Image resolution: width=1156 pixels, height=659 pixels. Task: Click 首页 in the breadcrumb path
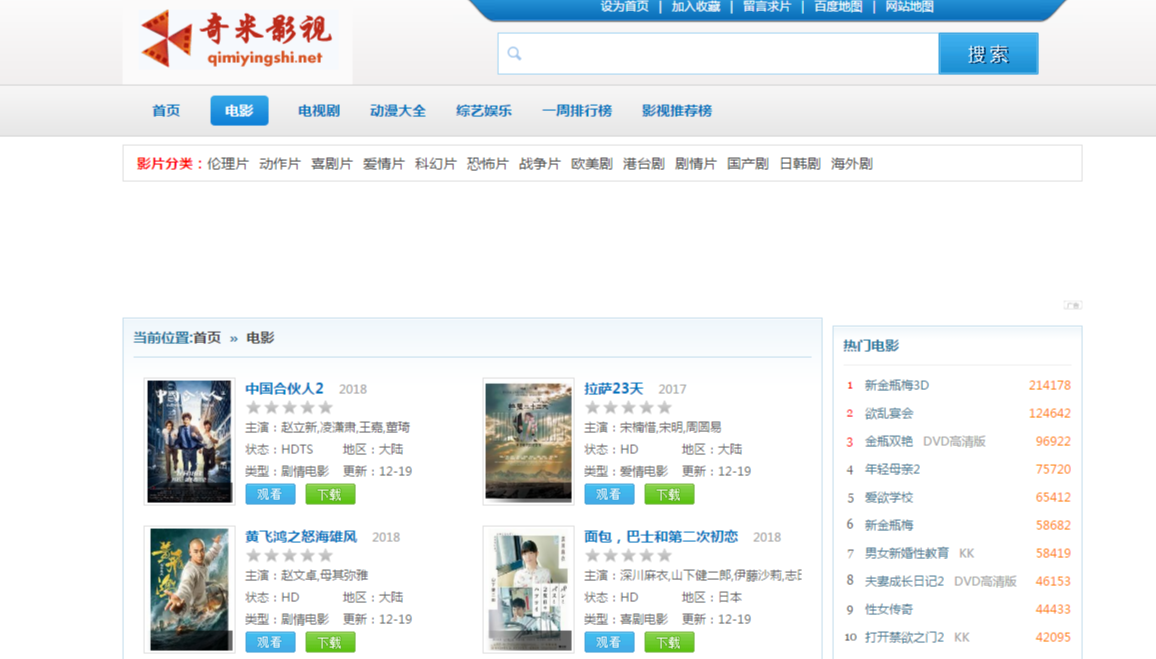(x=207, y=338)
